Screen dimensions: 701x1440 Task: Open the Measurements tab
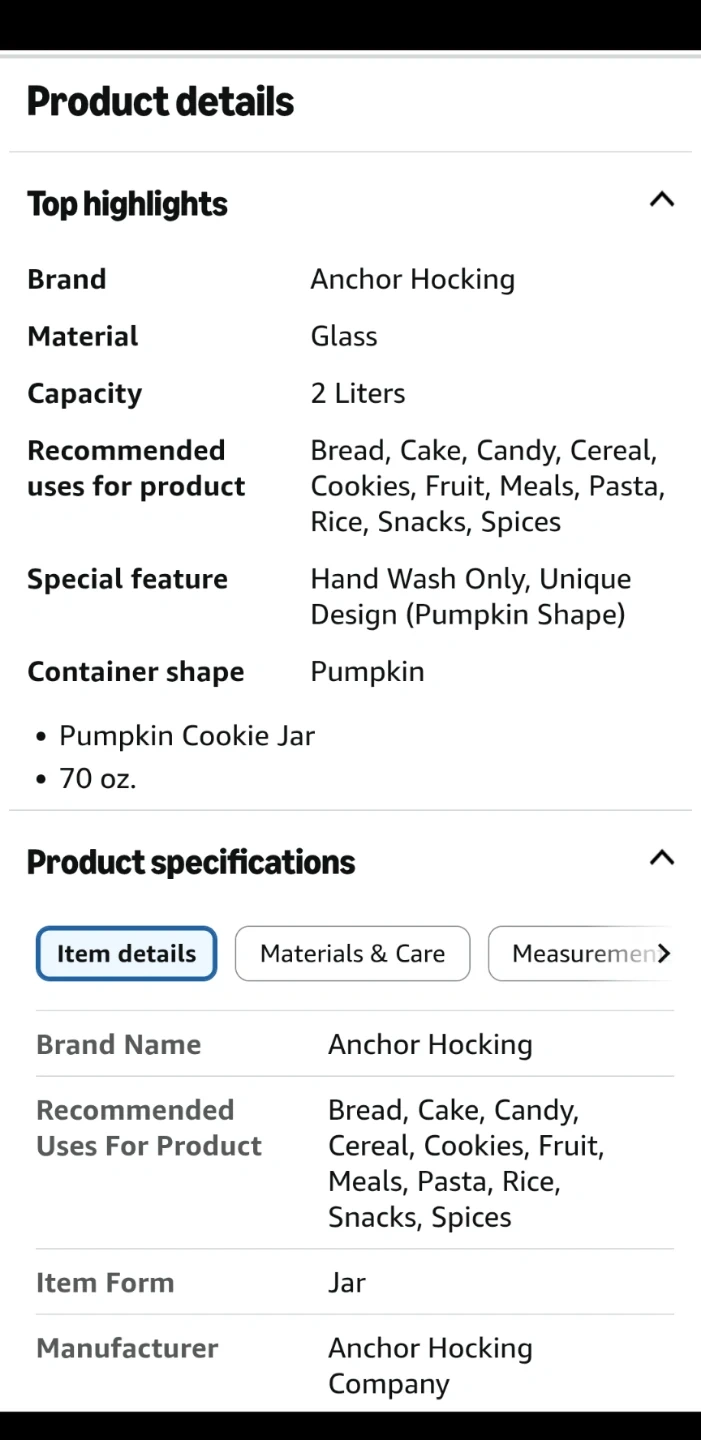coord(583,954)
